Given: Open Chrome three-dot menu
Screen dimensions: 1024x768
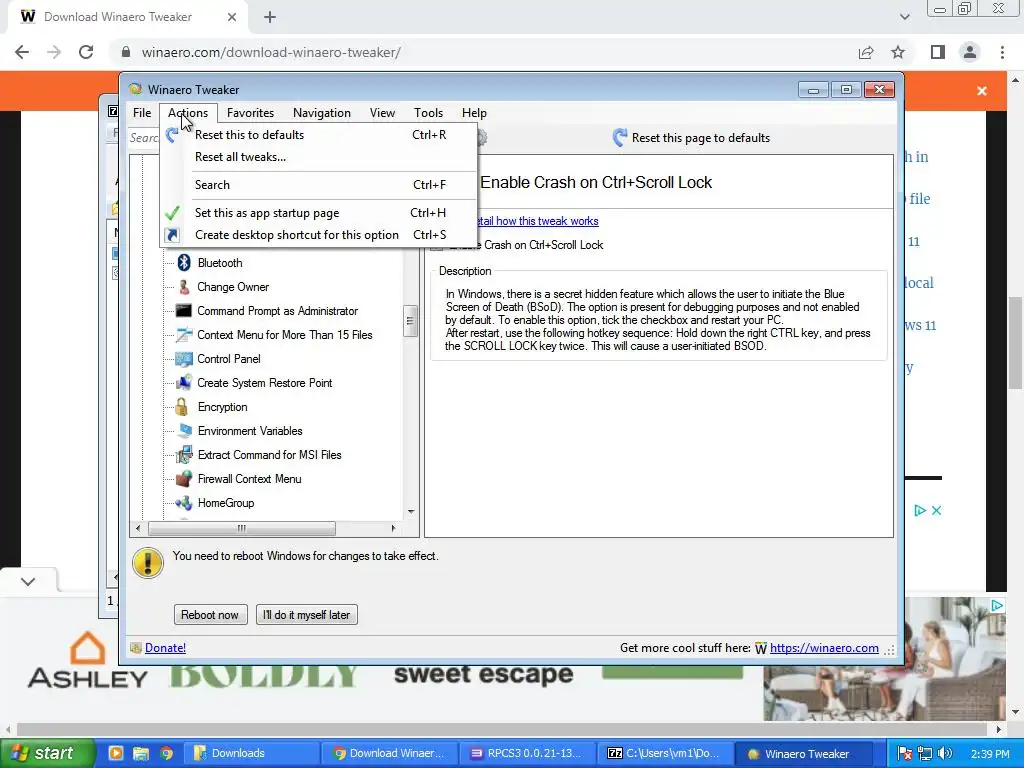Looking at the screenshot, I should [x=1002, y=52].
